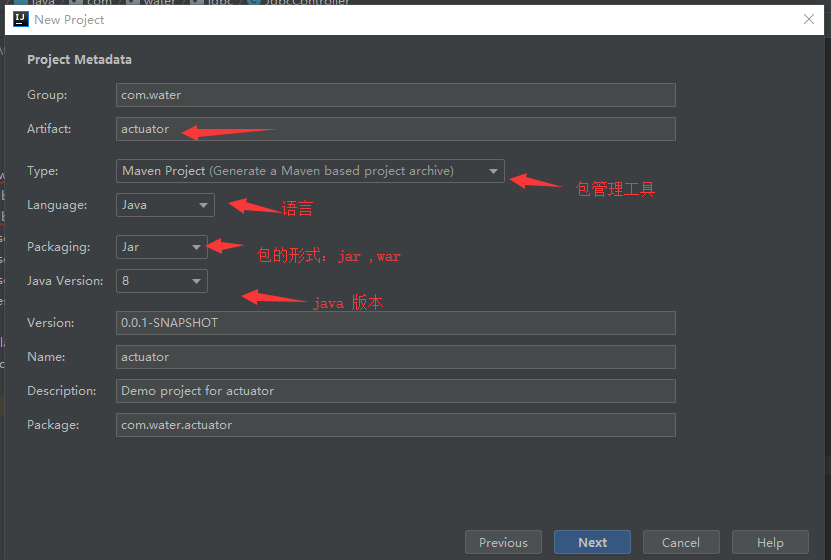Click the Version field 0.0.1-SNAPSHOT

[395, 323]
